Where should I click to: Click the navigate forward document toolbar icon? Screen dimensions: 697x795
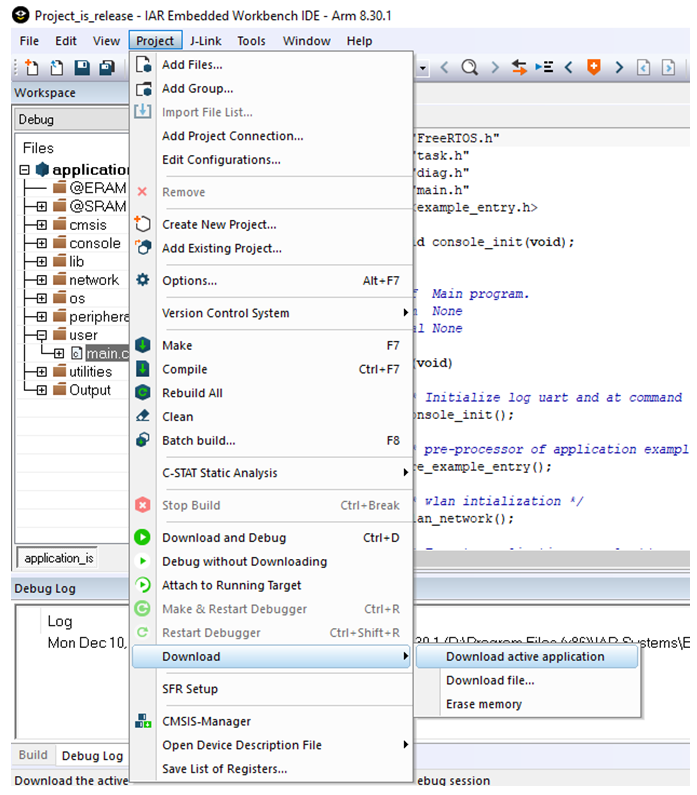click(668, 67)
